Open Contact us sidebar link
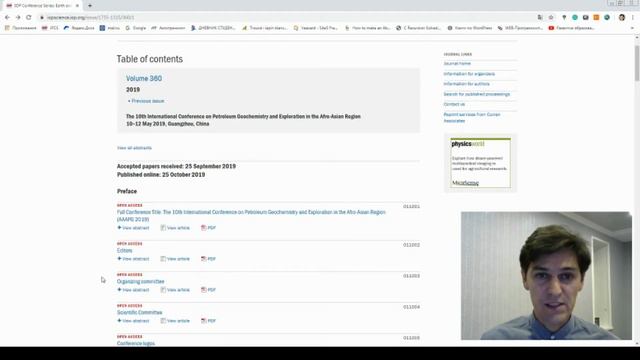 (x=454, y=104)
